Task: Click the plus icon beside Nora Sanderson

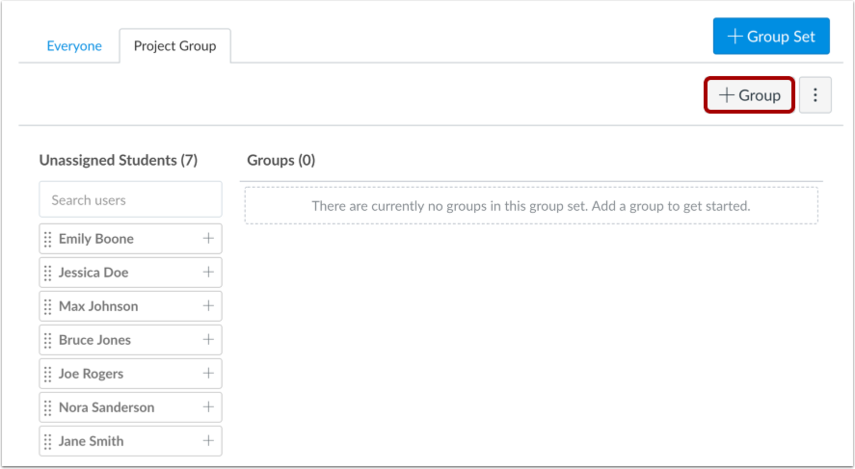Action: pyautogui.click(x=208, y=407)
